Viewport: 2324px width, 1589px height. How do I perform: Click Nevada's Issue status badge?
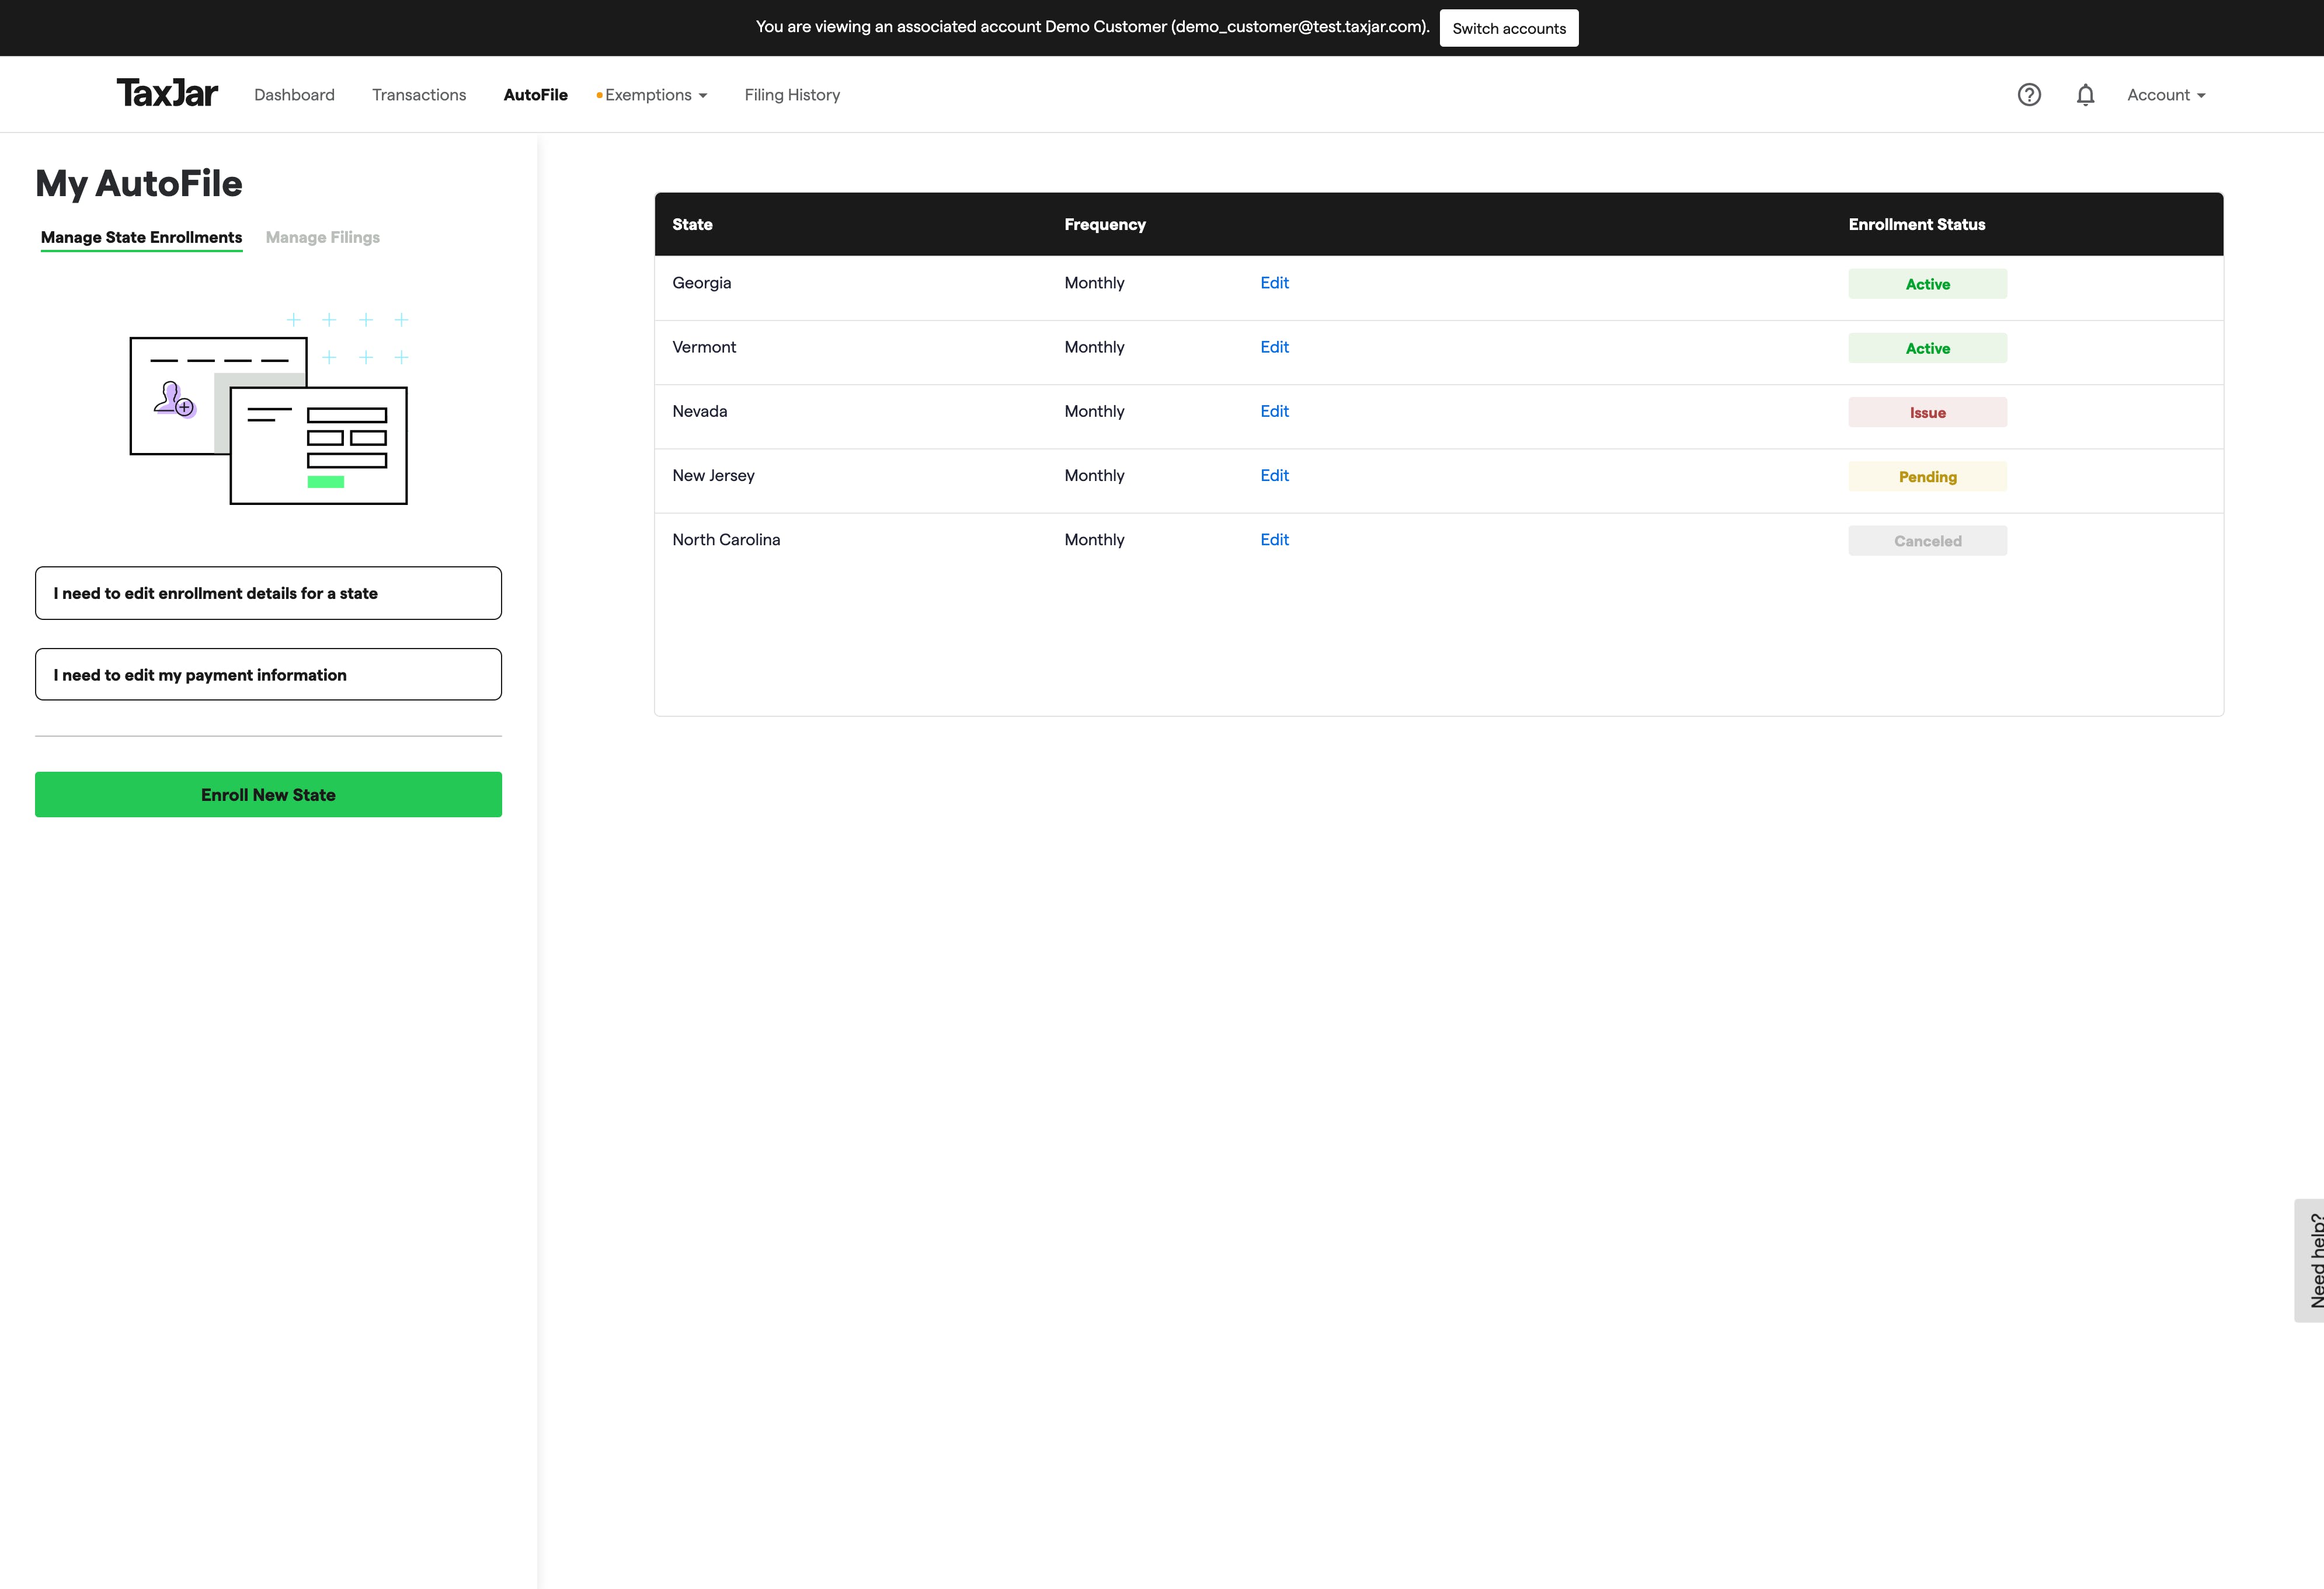click(1927, 412)
